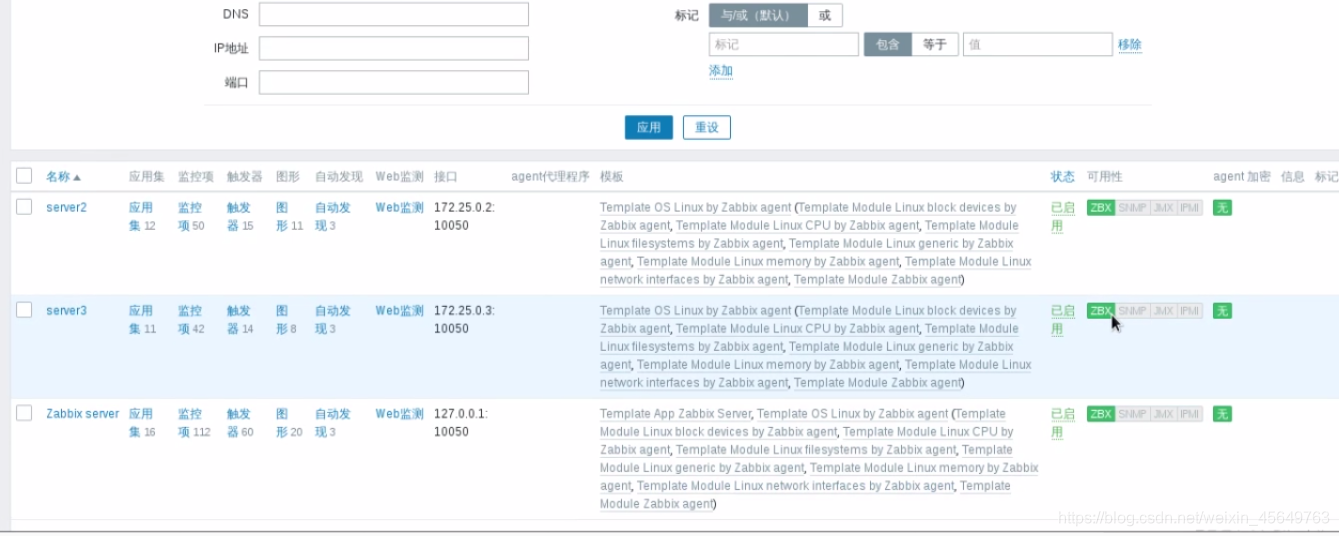1339x536 pixels.
Task: Open Web监测 for server2
Action: (x=400, y=207)
